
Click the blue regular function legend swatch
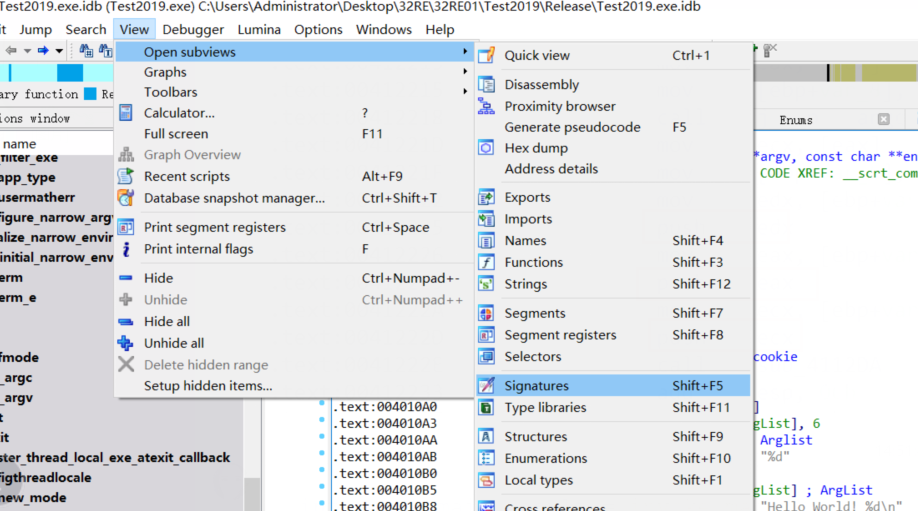pos(90,94)
